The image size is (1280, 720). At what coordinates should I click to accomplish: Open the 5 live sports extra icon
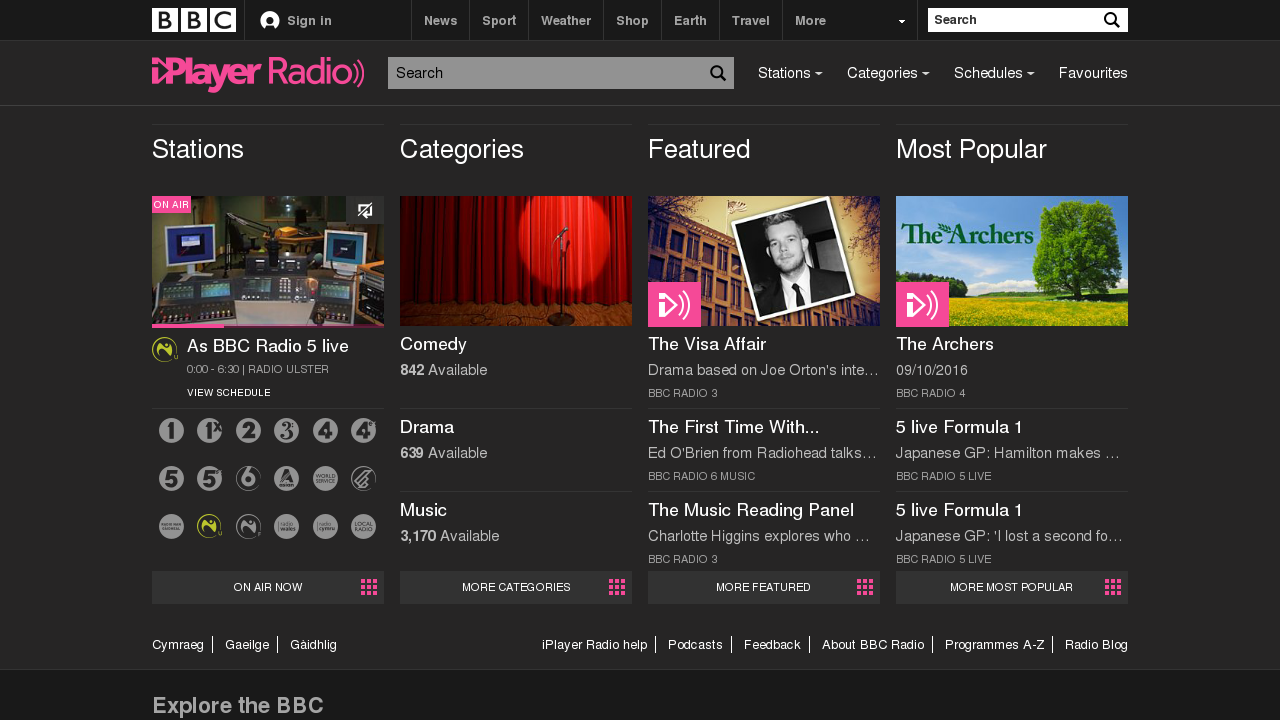coord(209,479)
